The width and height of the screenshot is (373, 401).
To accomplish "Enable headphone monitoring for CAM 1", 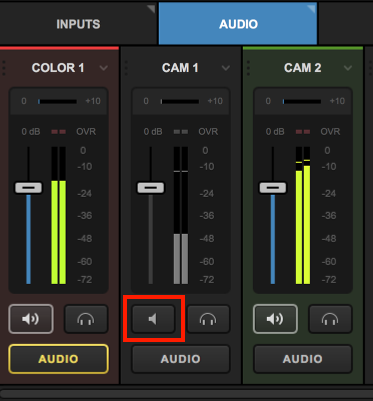I will pyautogui.click(x=208, y=319).
